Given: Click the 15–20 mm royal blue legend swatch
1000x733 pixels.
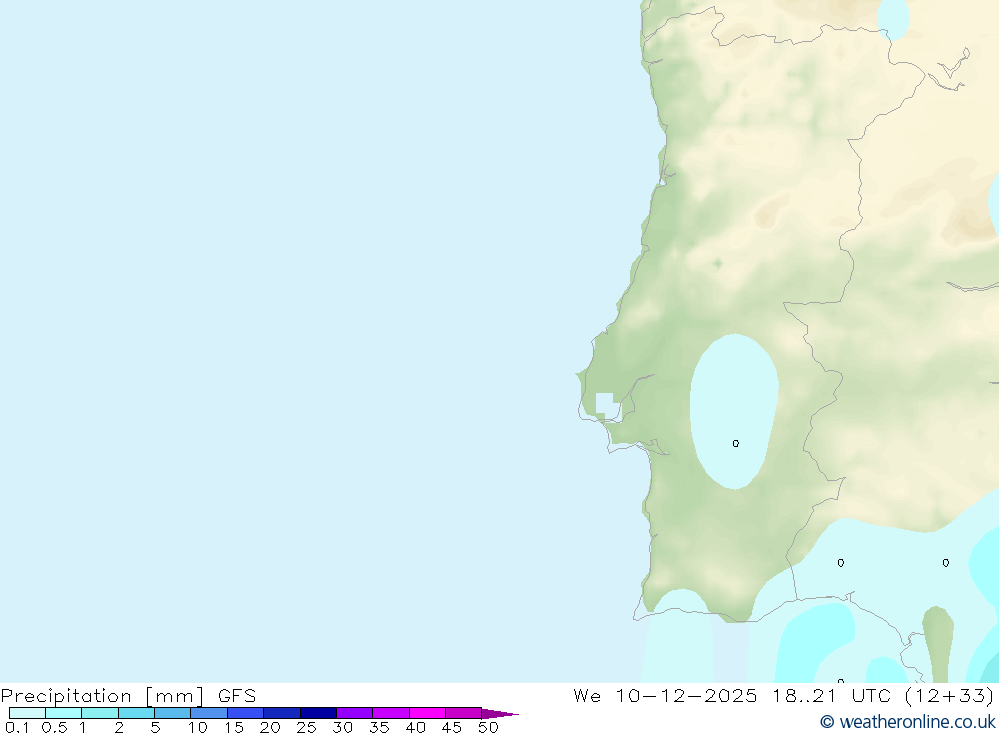Looking at the screenshot, I should coord(246,713).
